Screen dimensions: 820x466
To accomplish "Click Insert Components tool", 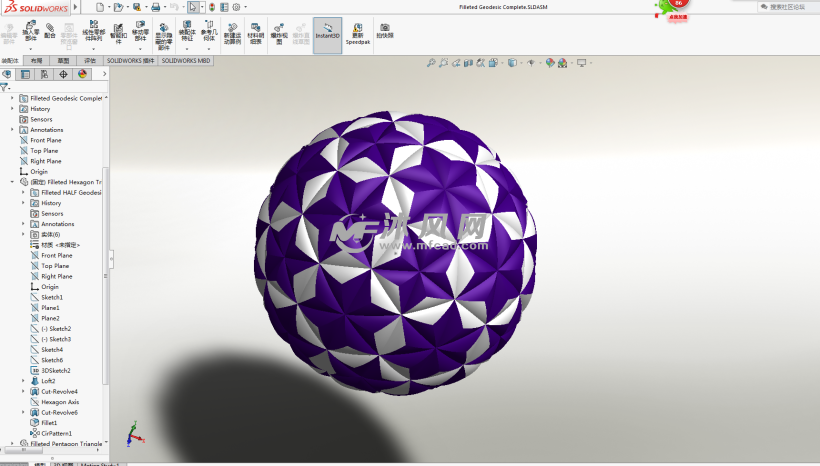I will click(x=31, y=31).
